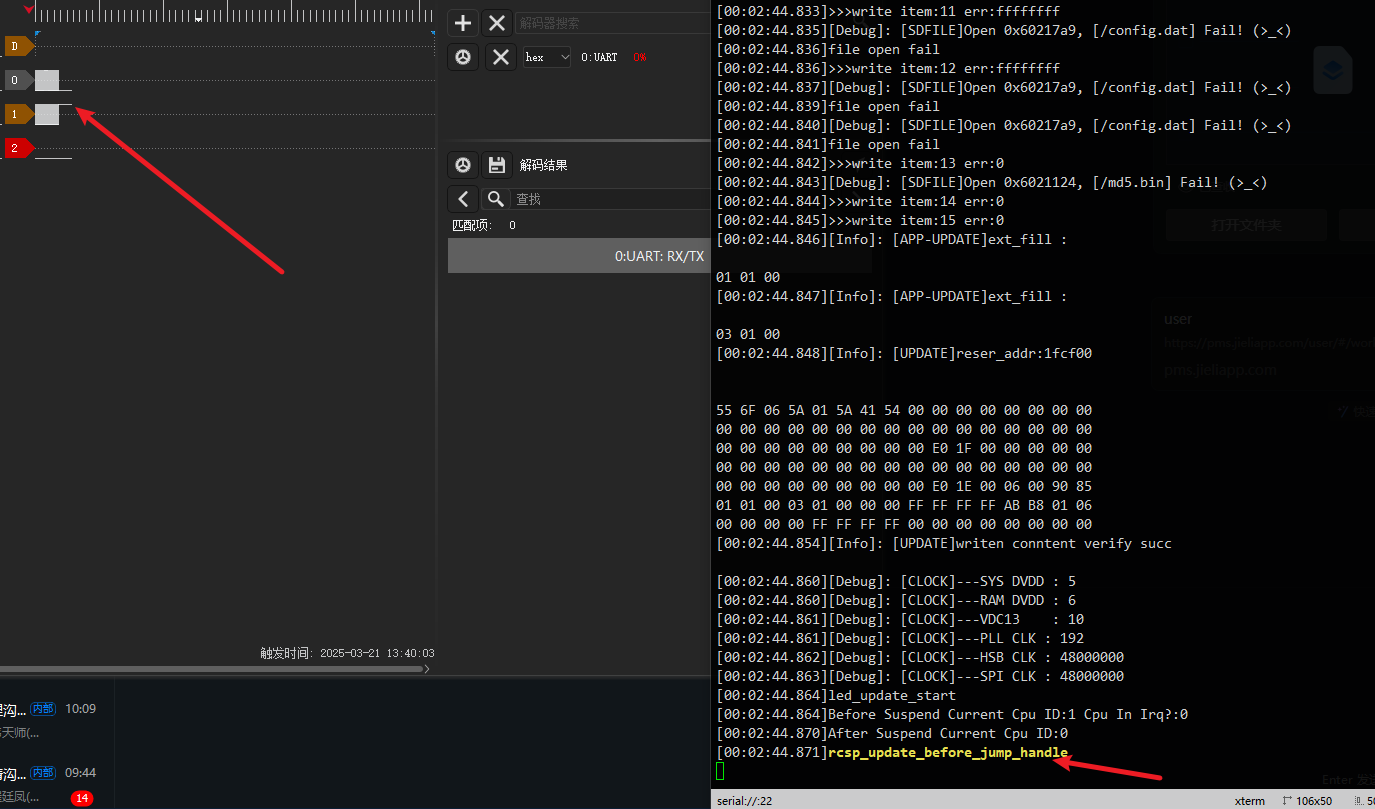1375x809 pixels.
Task: Click the 'writen conntent verify succ' log line
Action: coord(944,544)
